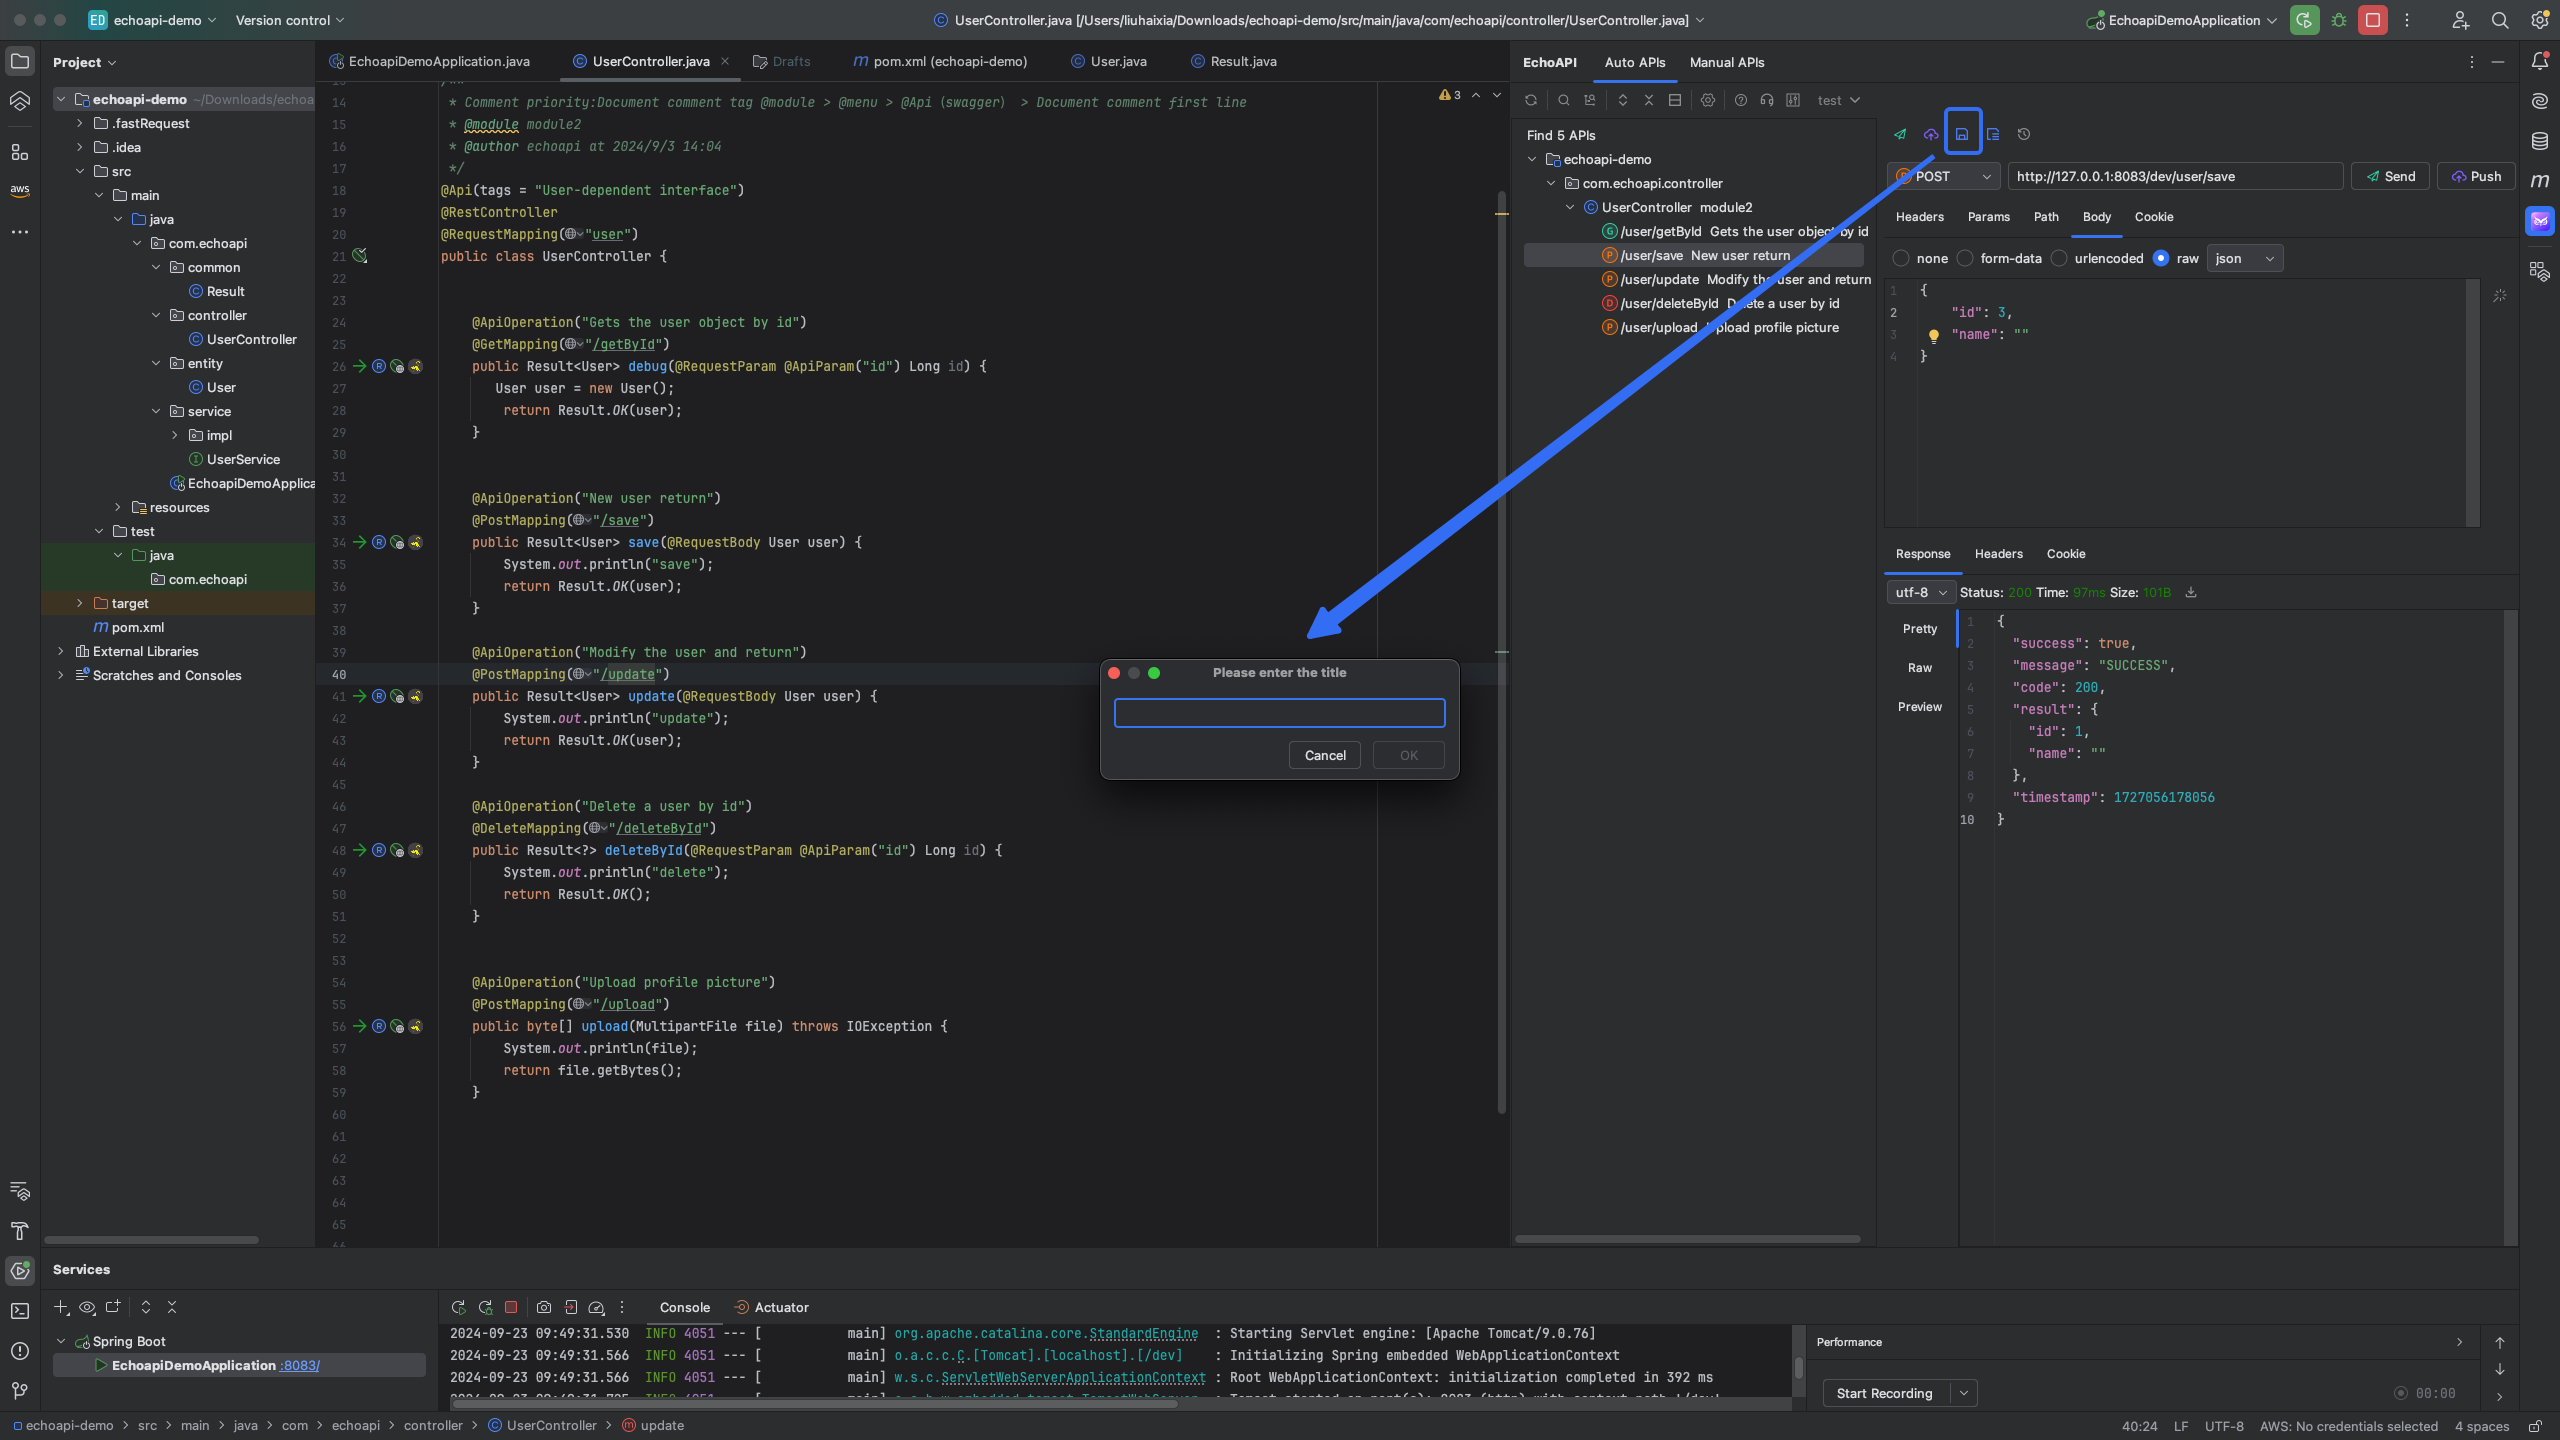This screenshot has width=2560, height=1440.
Task: Open the Notifications bell icon
Action: tap(2540, 61)
